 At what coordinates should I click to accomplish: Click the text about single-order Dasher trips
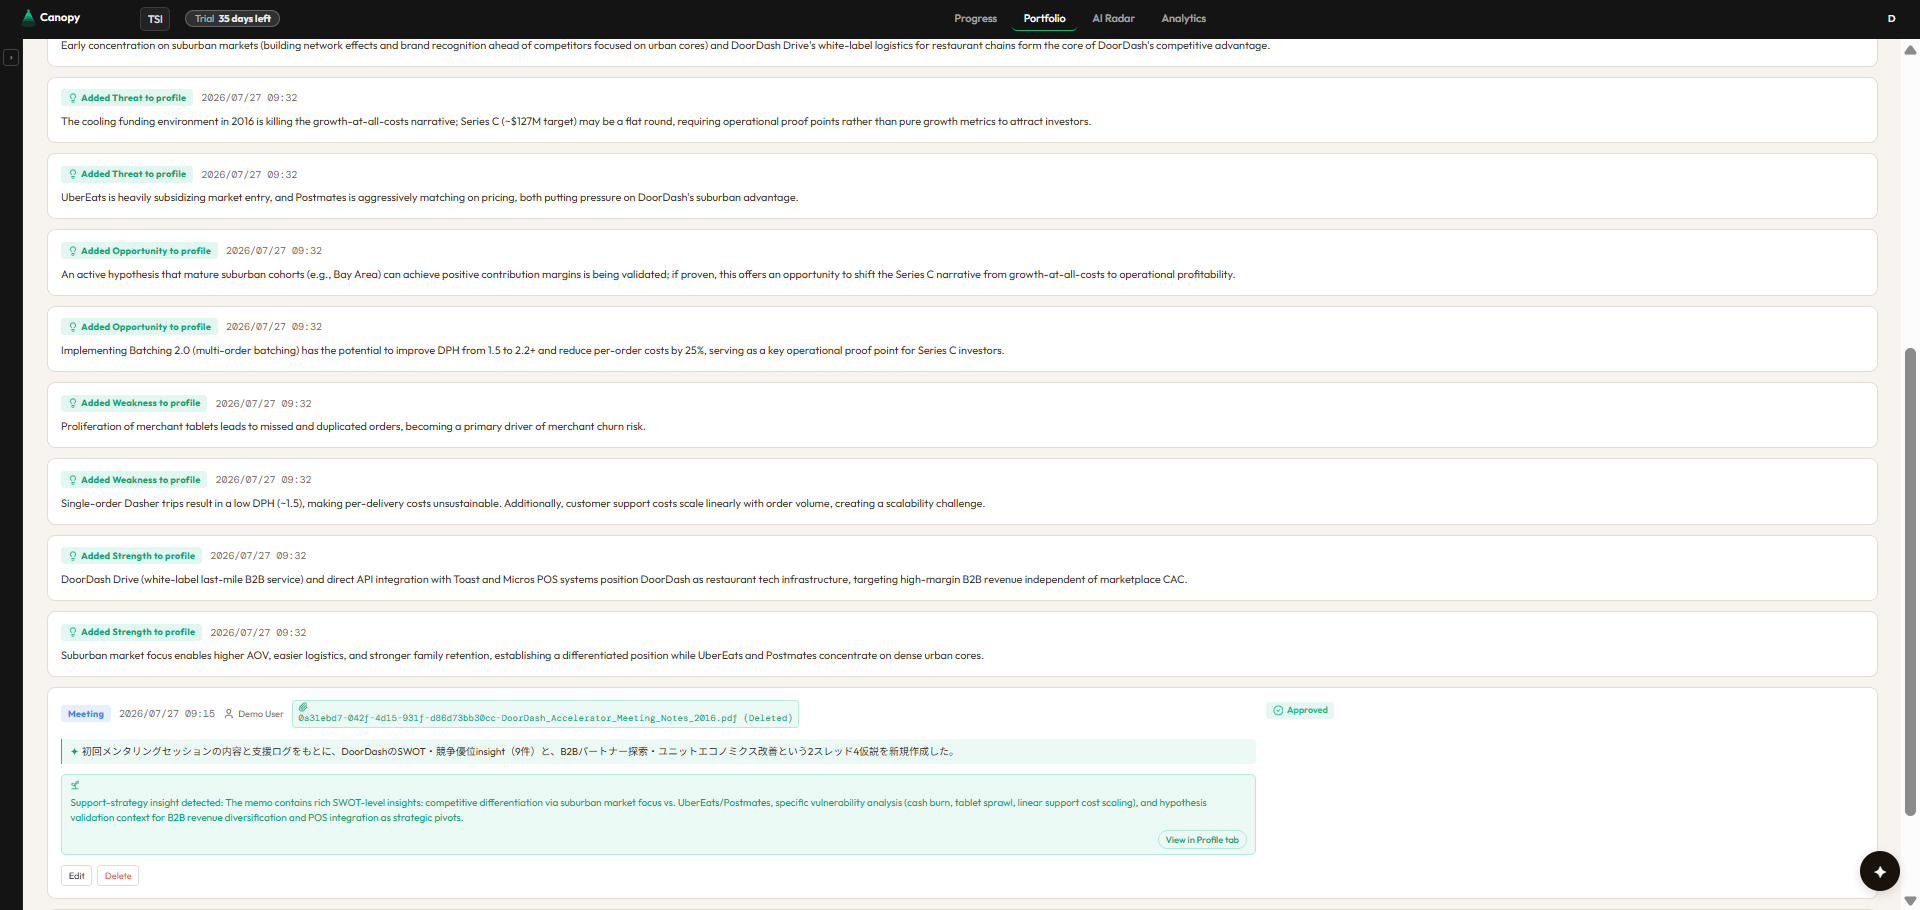[523, 504]
